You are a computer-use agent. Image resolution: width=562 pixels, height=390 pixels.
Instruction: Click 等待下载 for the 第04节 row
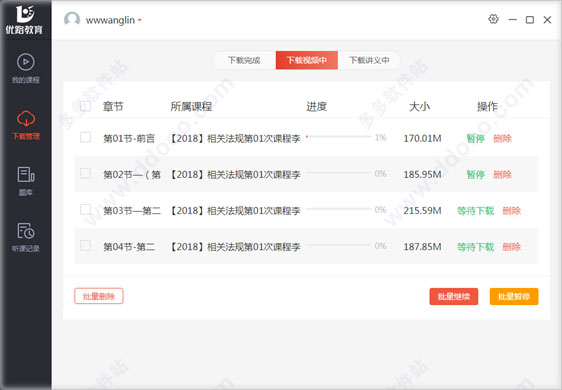click(x=476, y=247)
